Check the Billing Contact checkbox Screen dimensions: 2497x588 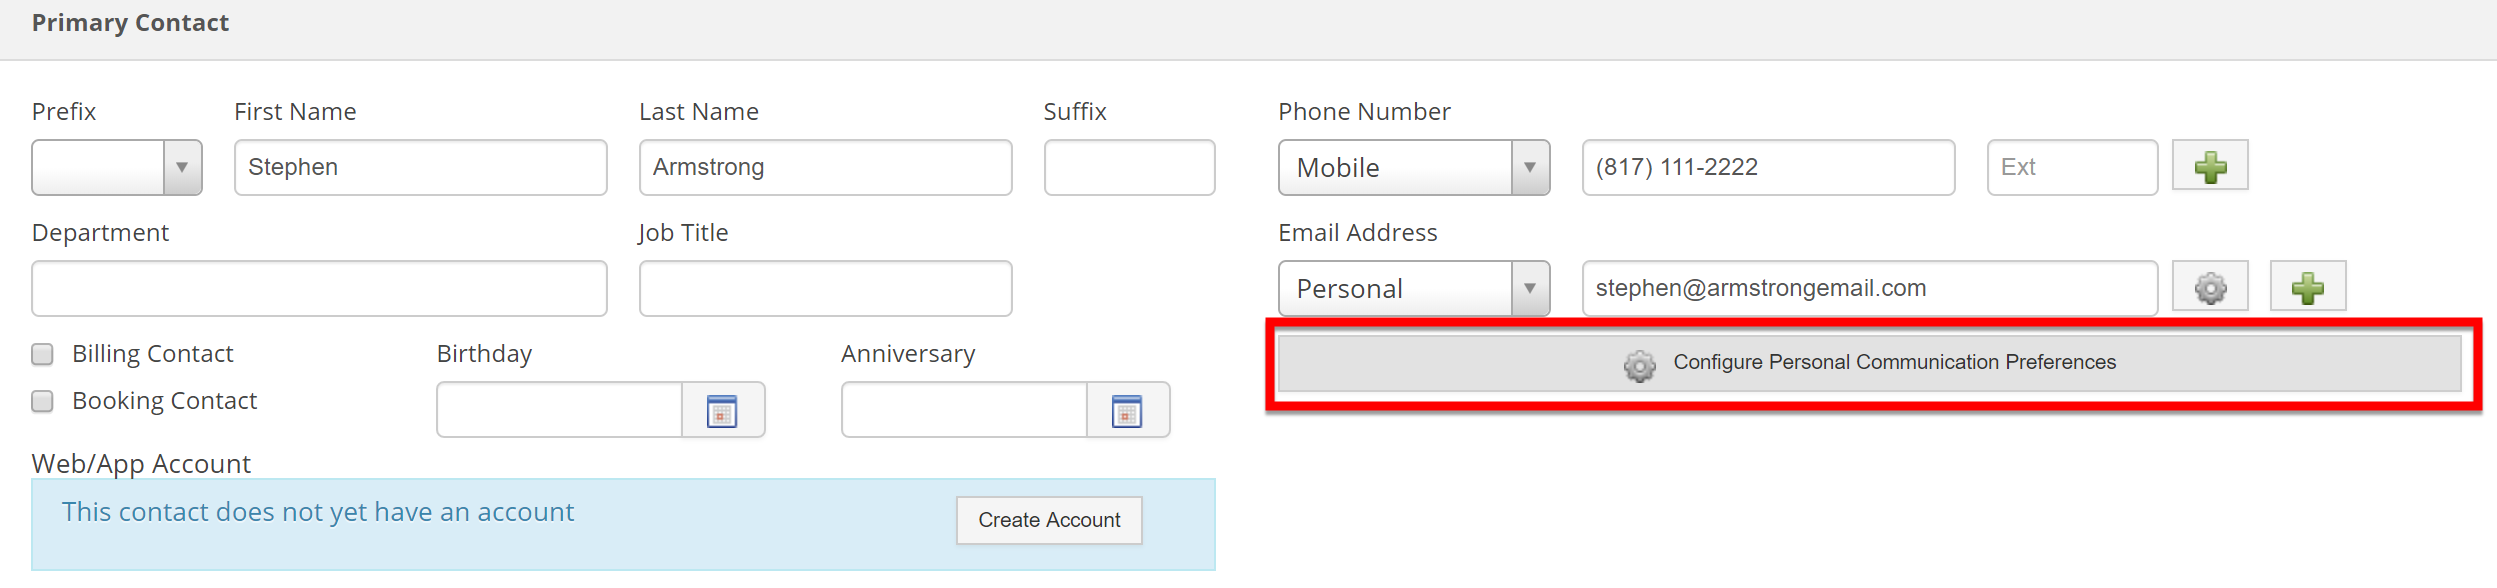pos(43,354)
